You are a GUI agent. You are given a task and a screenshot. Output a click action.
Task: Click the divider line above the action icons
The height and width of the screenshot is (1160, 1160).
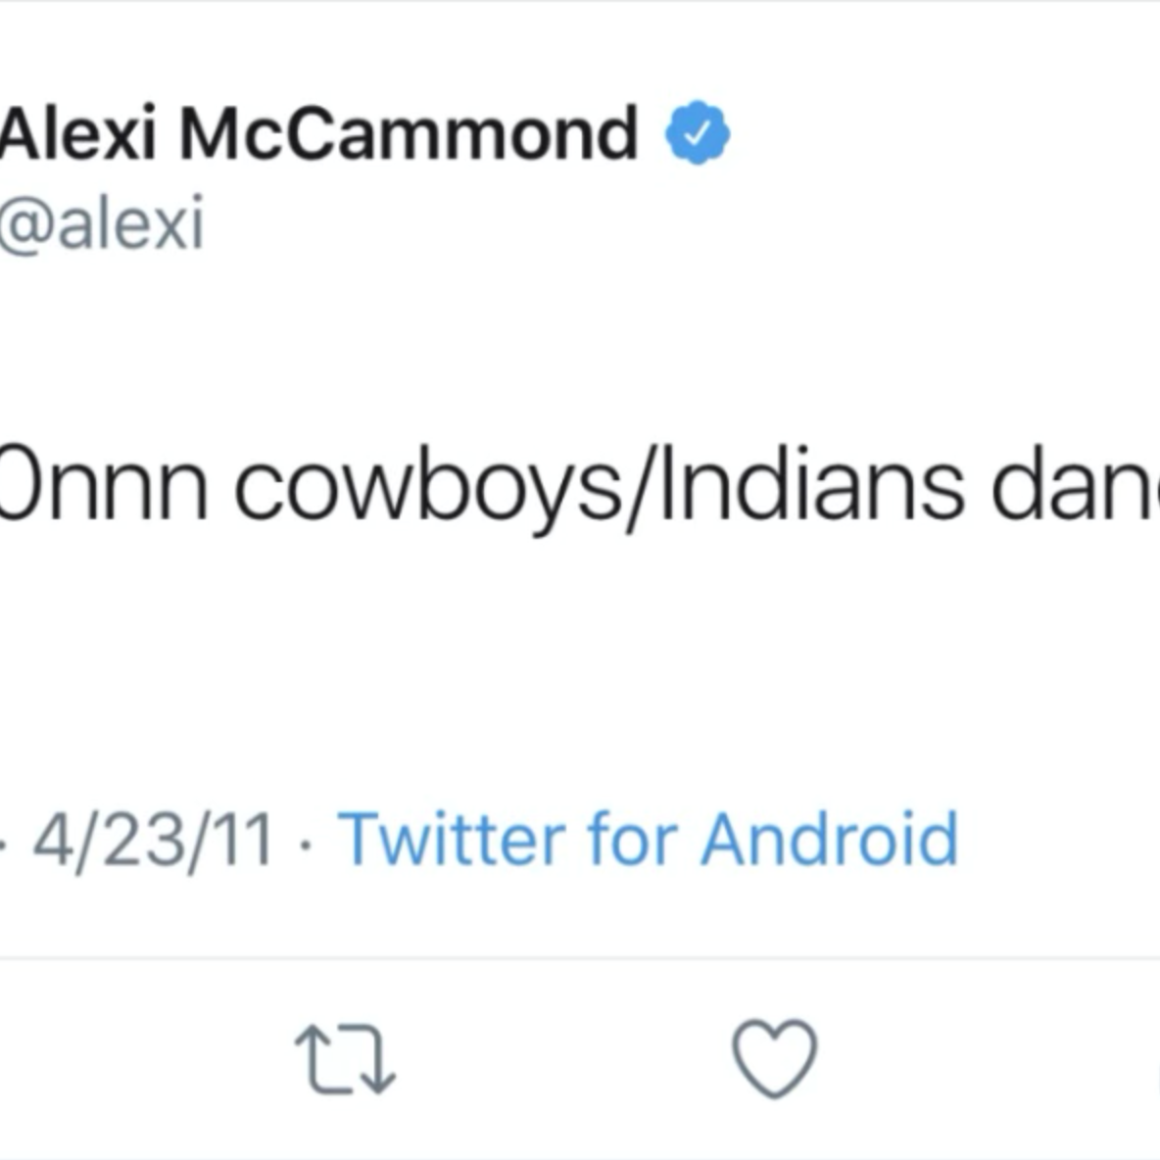[x=580, y=958]
